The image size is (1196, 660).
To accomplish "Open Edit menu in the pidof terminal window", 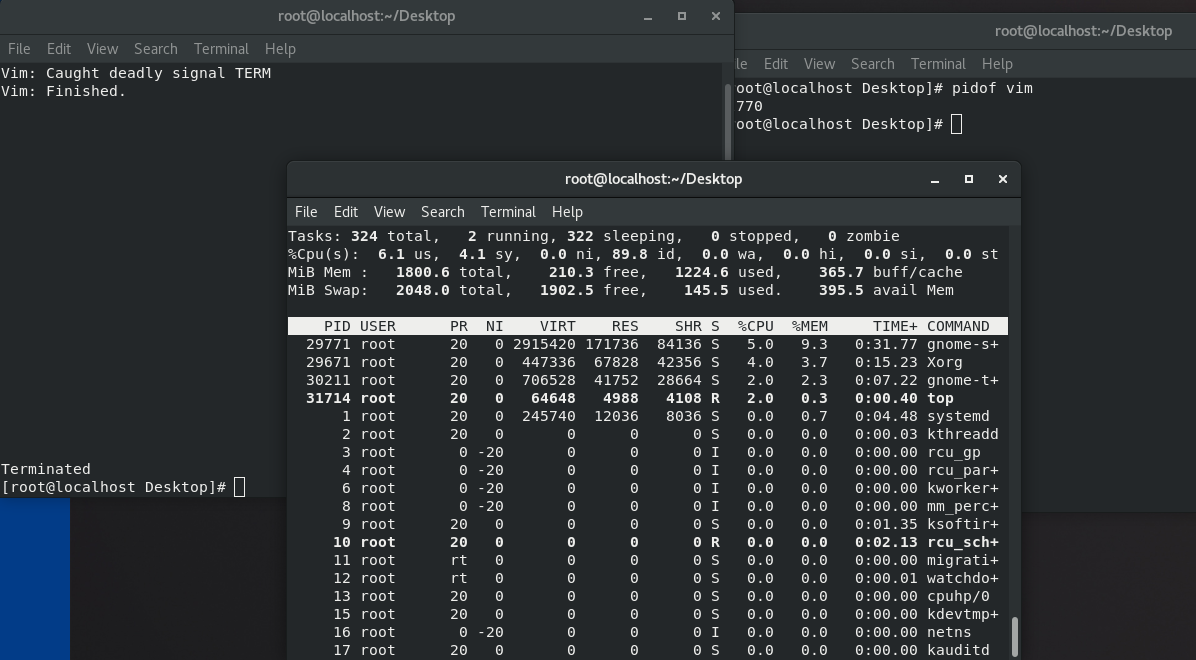I will (776, 64).
